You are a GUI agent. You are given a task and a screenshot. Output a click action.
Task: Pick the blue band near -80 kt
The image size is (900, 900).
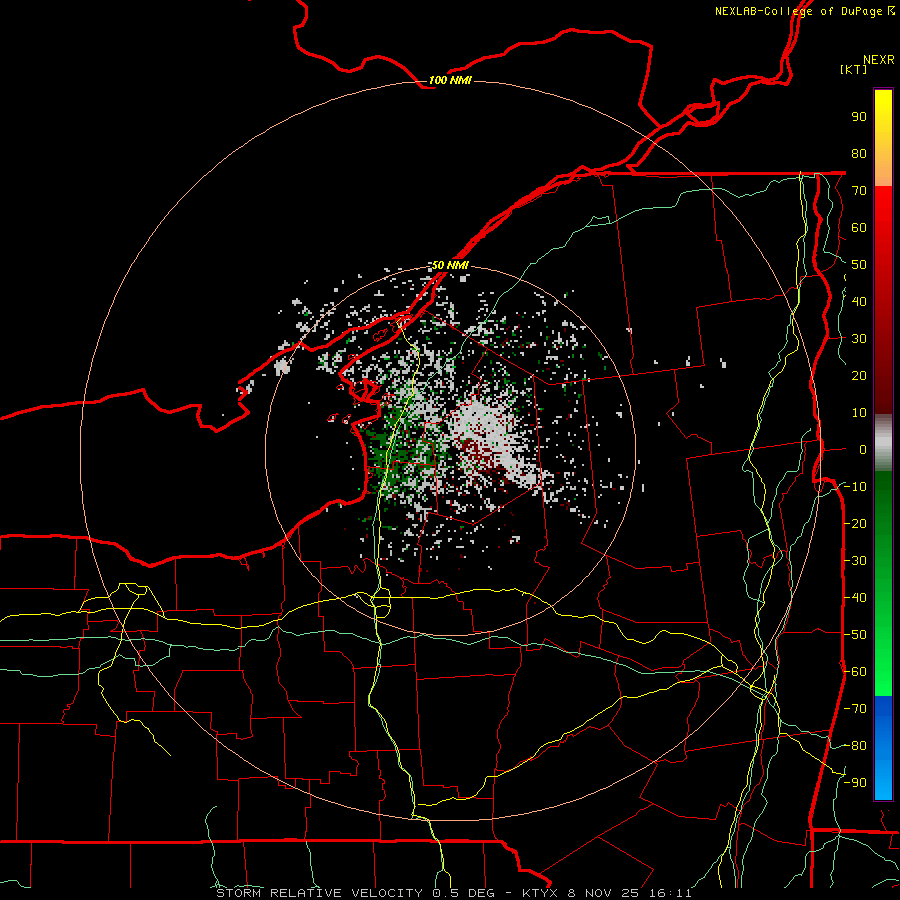[x=883, y=746]
